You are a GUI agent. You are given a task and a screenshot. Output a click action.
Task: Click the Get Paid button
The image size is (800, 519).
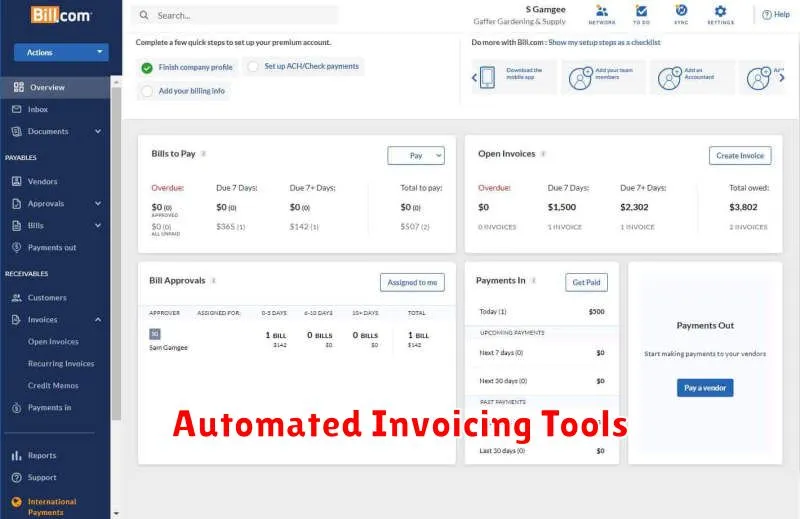tap(586, 282)
